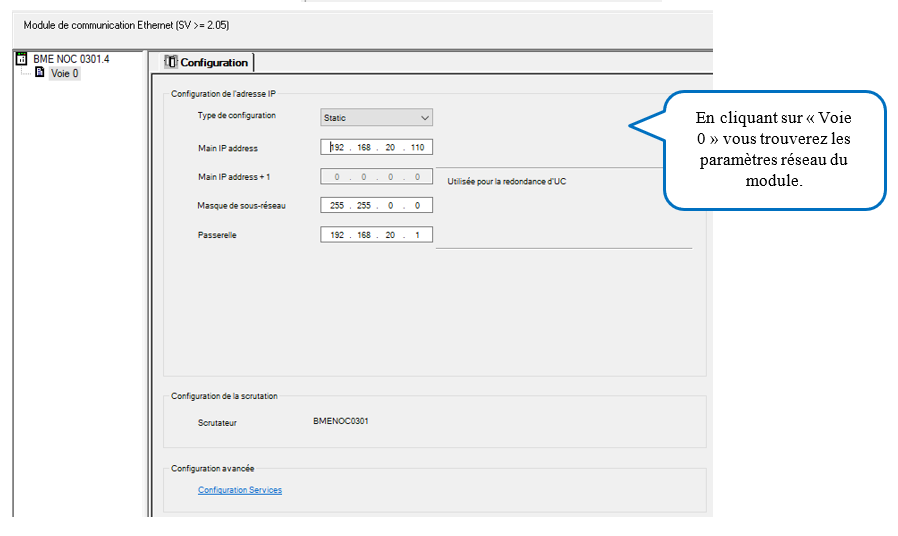This screenshot has width=898, height=536.
Task: Select last octet of Masque de sous-réseau
Action: coord(416,206)
